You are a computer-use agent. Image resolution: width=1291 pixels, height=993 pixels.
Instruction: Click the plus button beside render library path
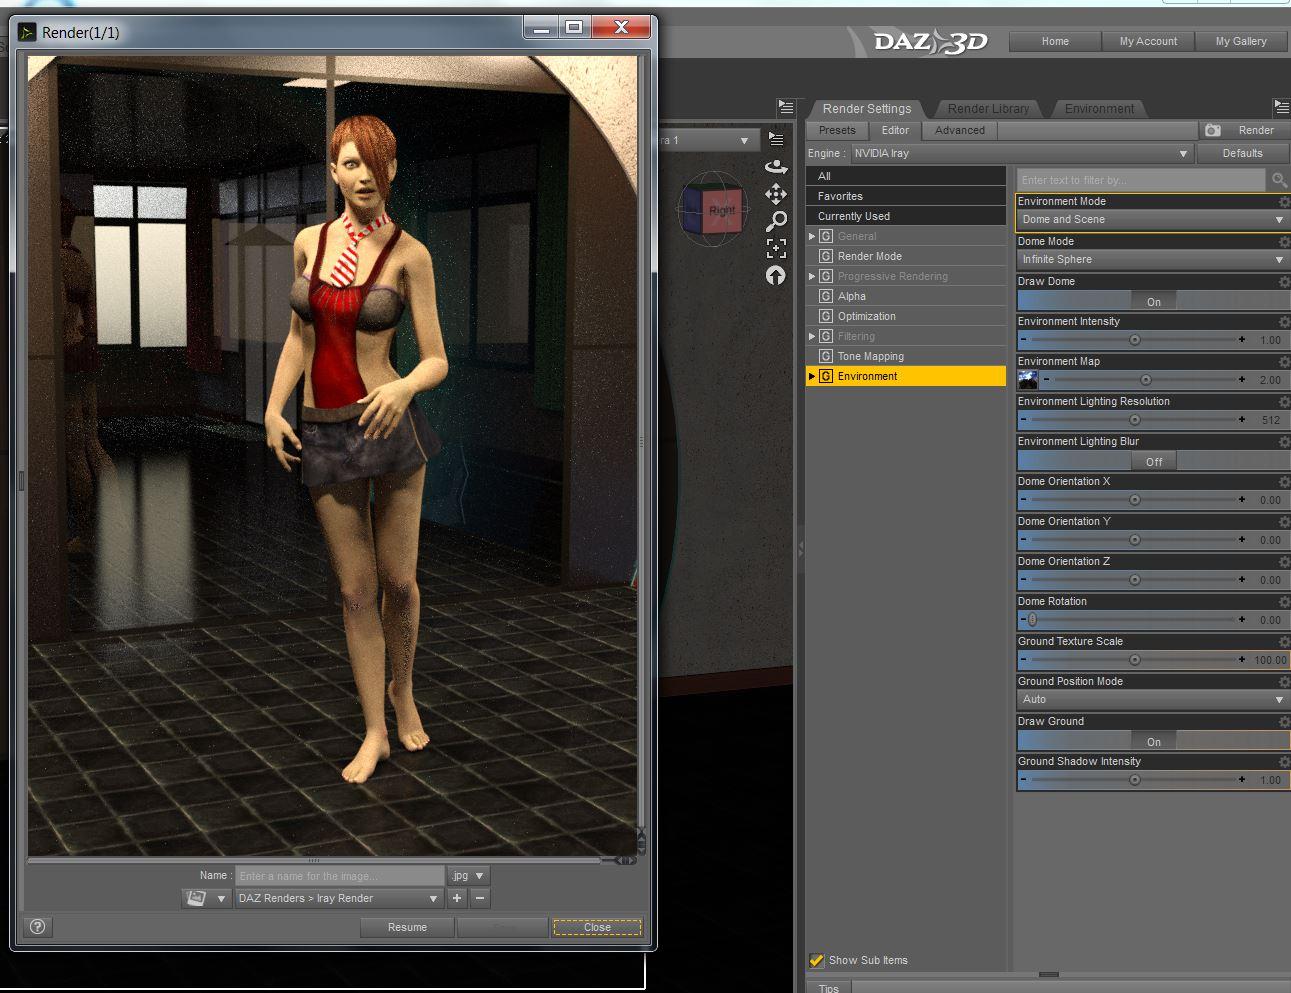pyautogui.click(x=457, y=898)
